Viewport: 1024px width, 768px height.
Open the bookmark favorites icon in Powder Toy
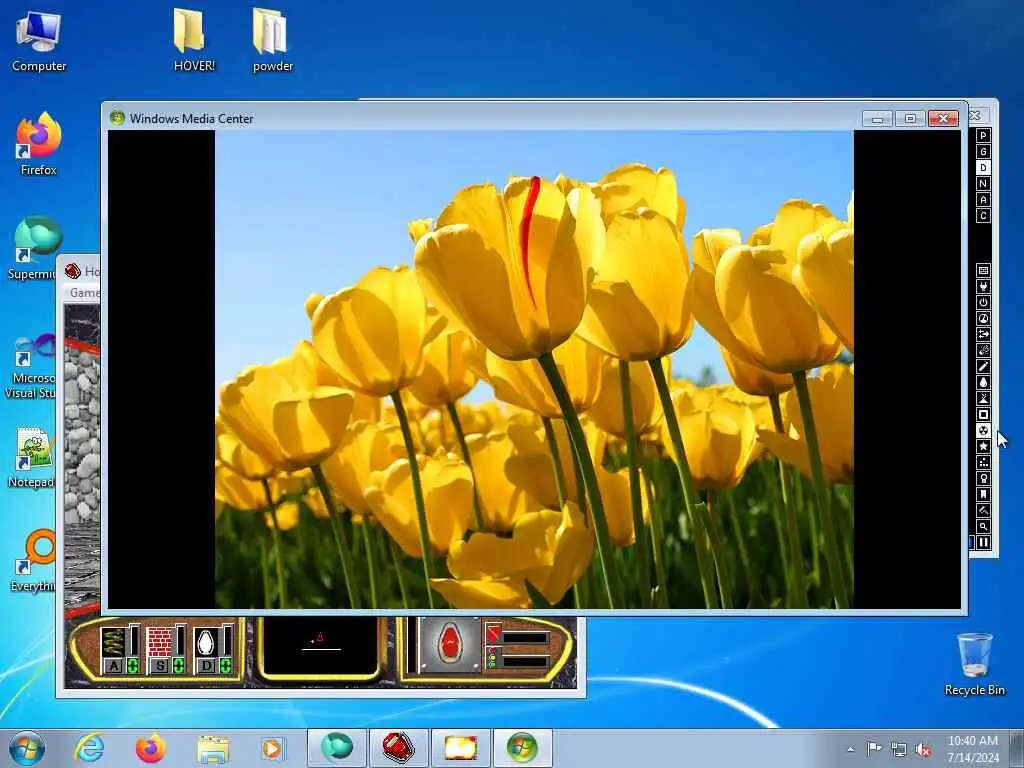click(x=983, y=494)
